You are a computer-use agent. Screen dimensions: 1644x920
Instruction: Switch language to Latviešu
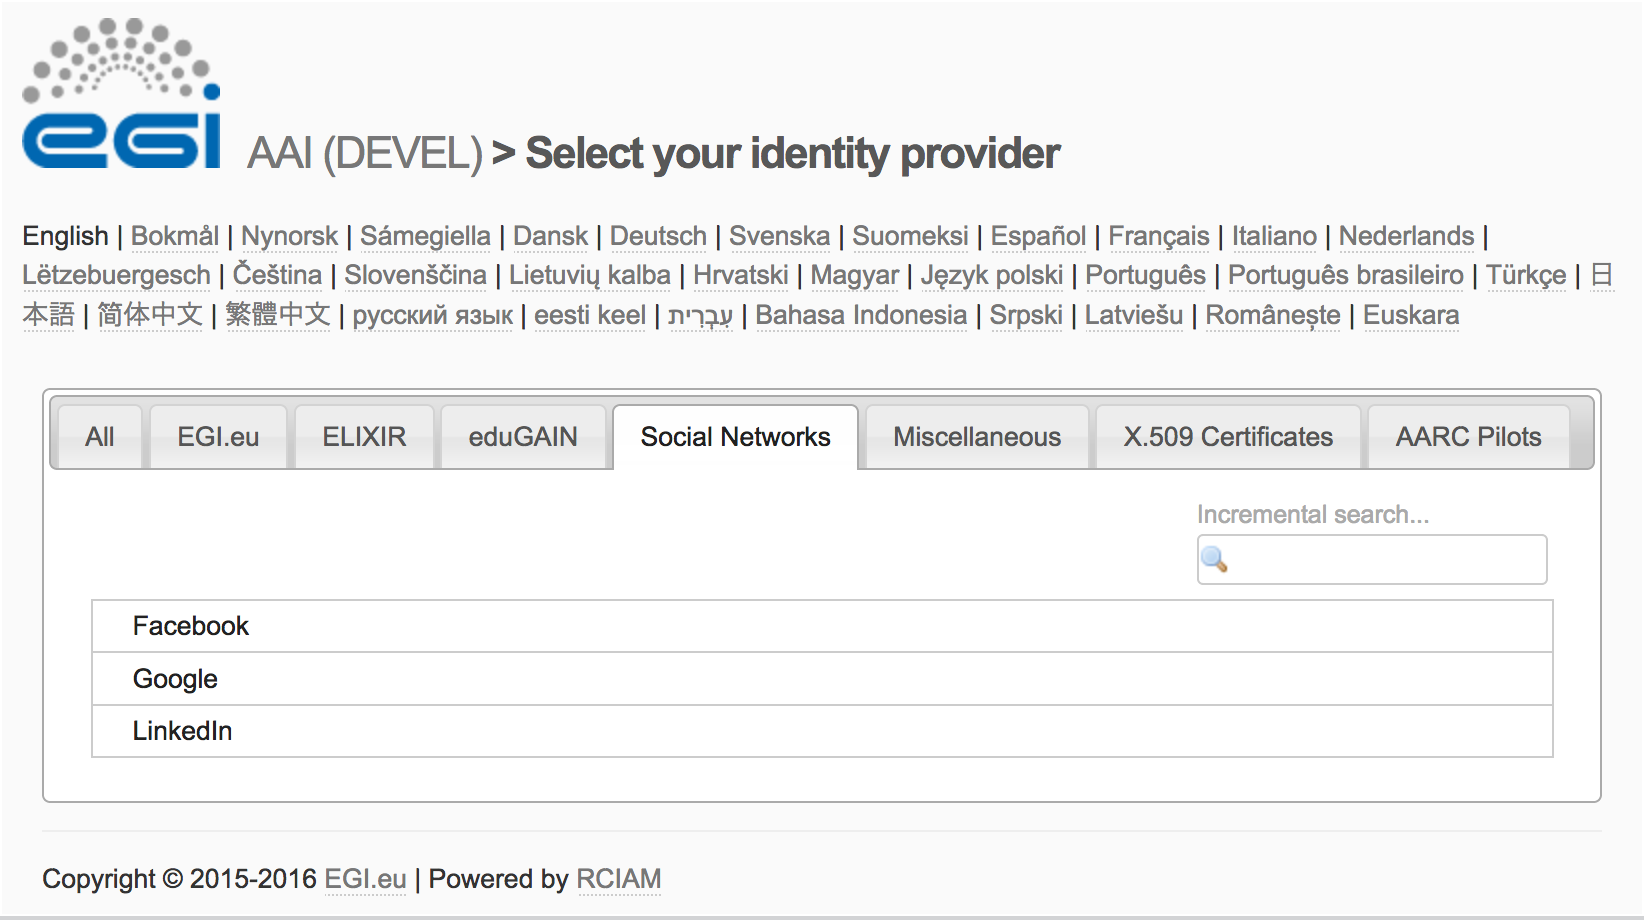[1134, 315]
